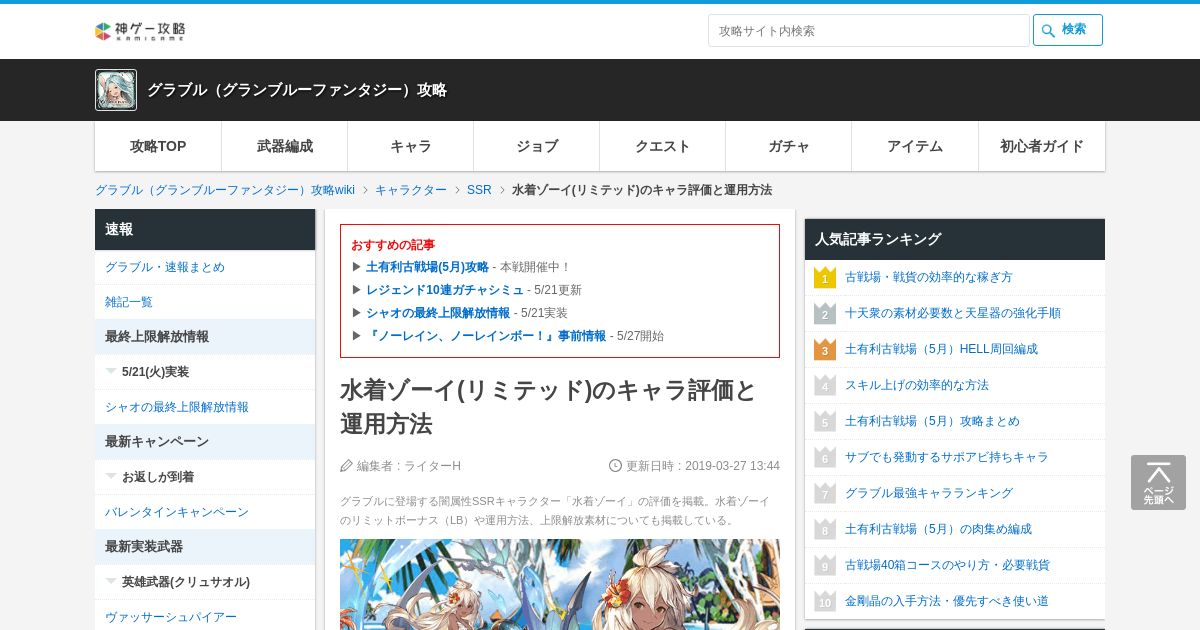Image resolution: width=1200 pixels, height=630 pixels.
Task: Click the 編集者：ライターH text
Action: (x=409, y=466)
